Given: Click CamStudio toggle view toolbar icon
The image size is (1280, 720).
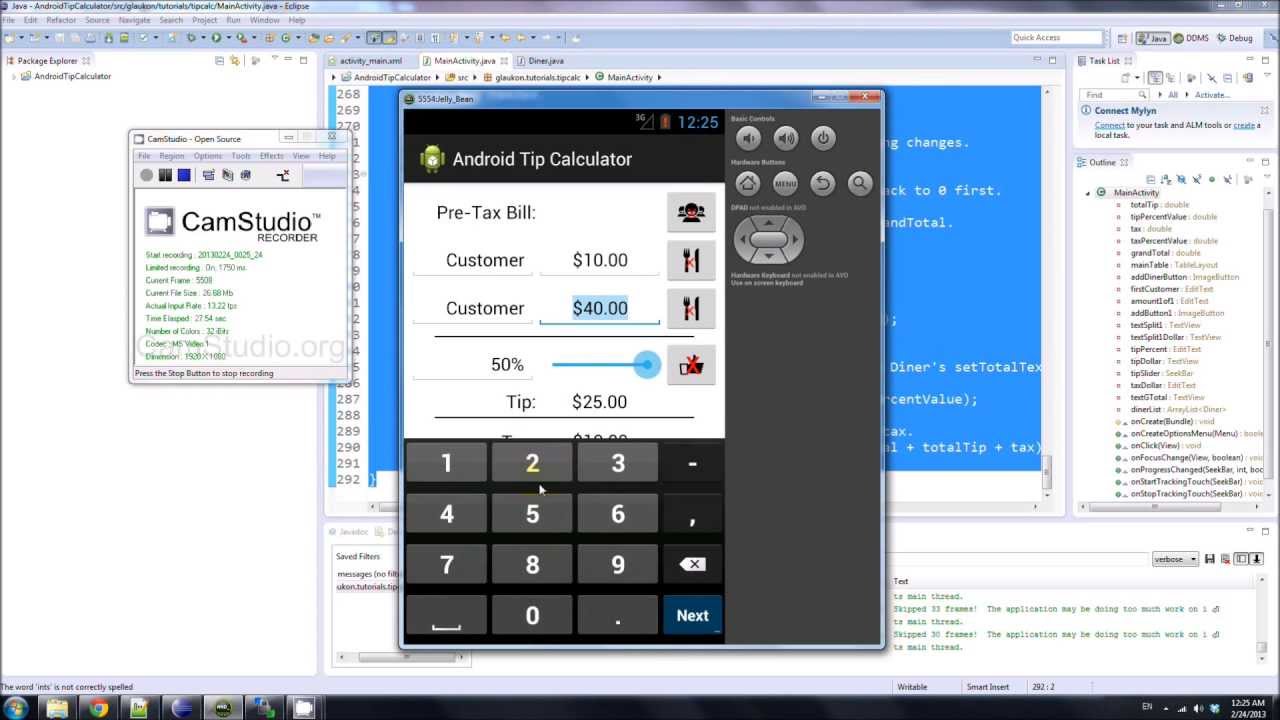Looking at the screenshot, I should (208, 175).
